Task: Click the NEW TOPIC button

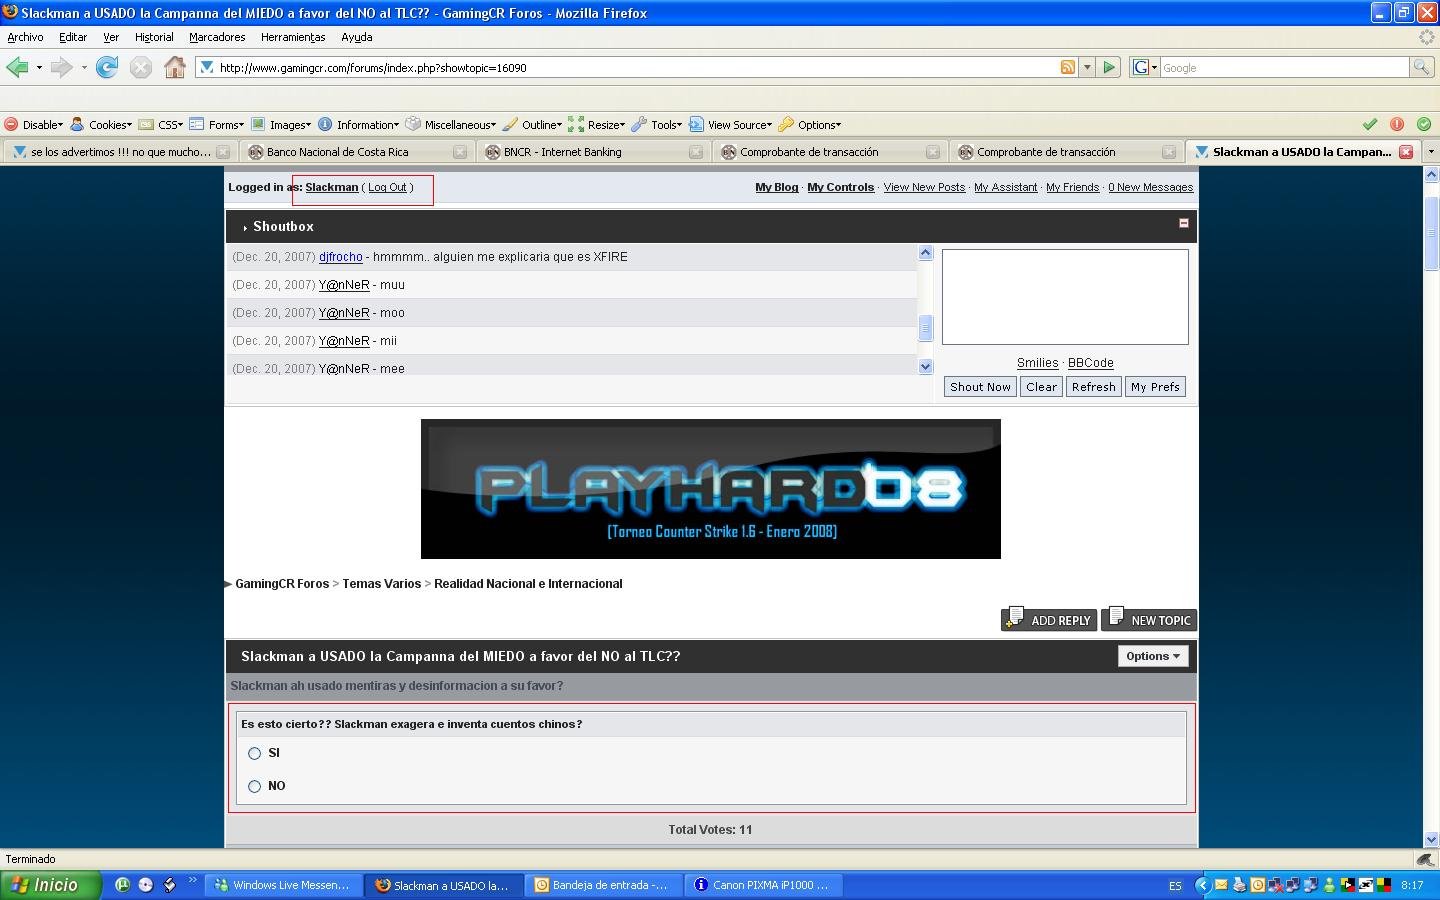Action: coord(1149,620)
